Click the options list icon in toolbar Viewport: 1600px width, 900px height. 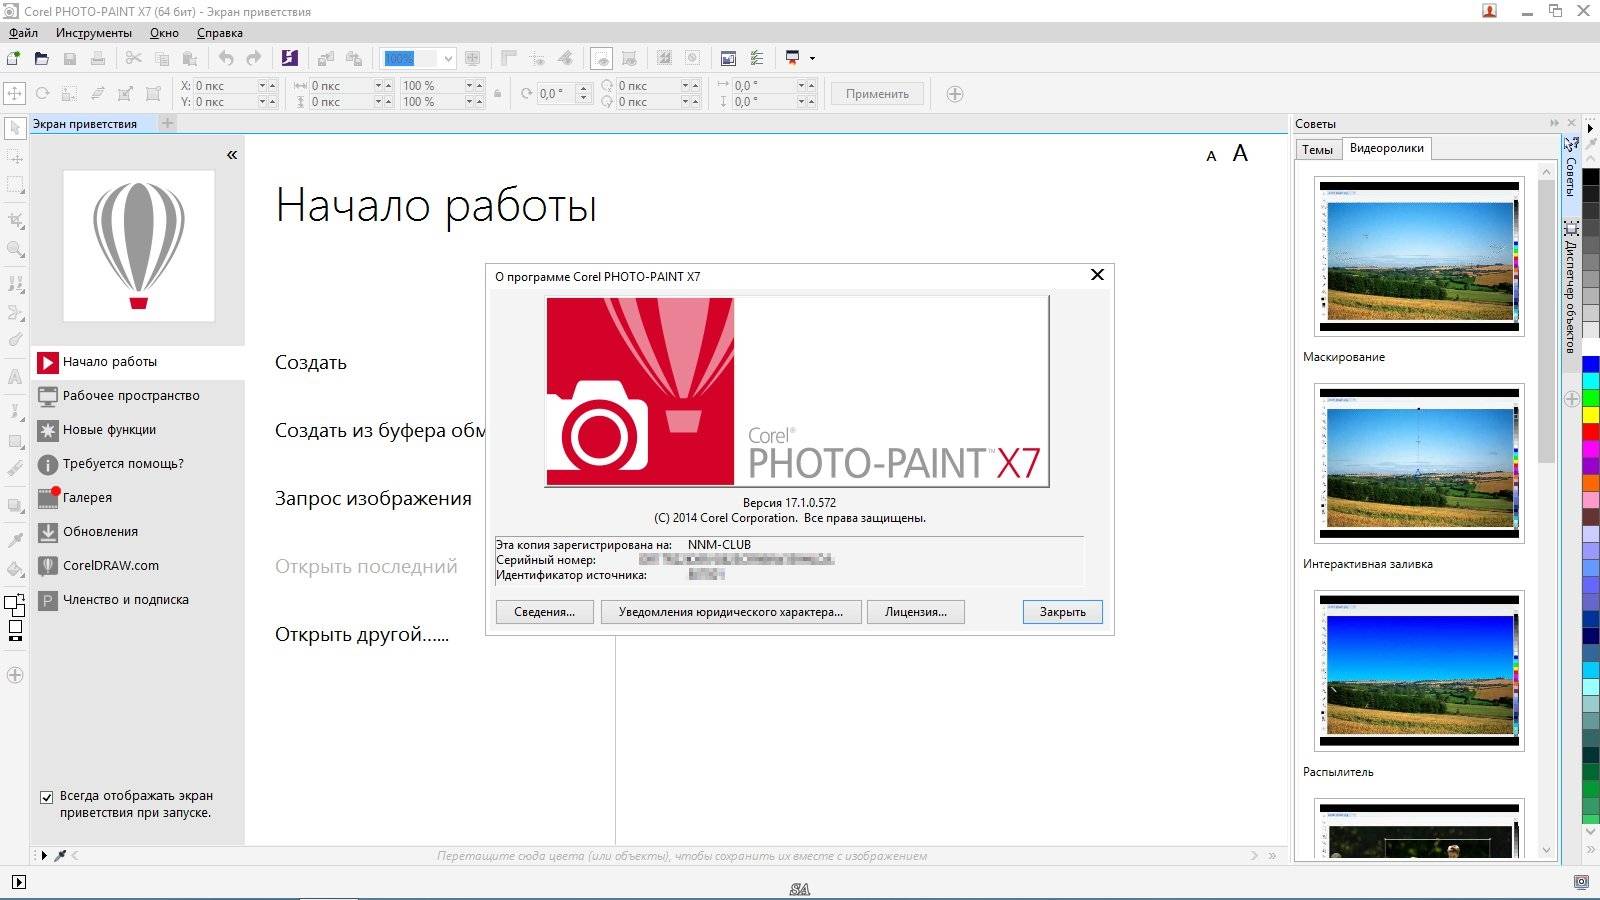click(x=757, y=58)
